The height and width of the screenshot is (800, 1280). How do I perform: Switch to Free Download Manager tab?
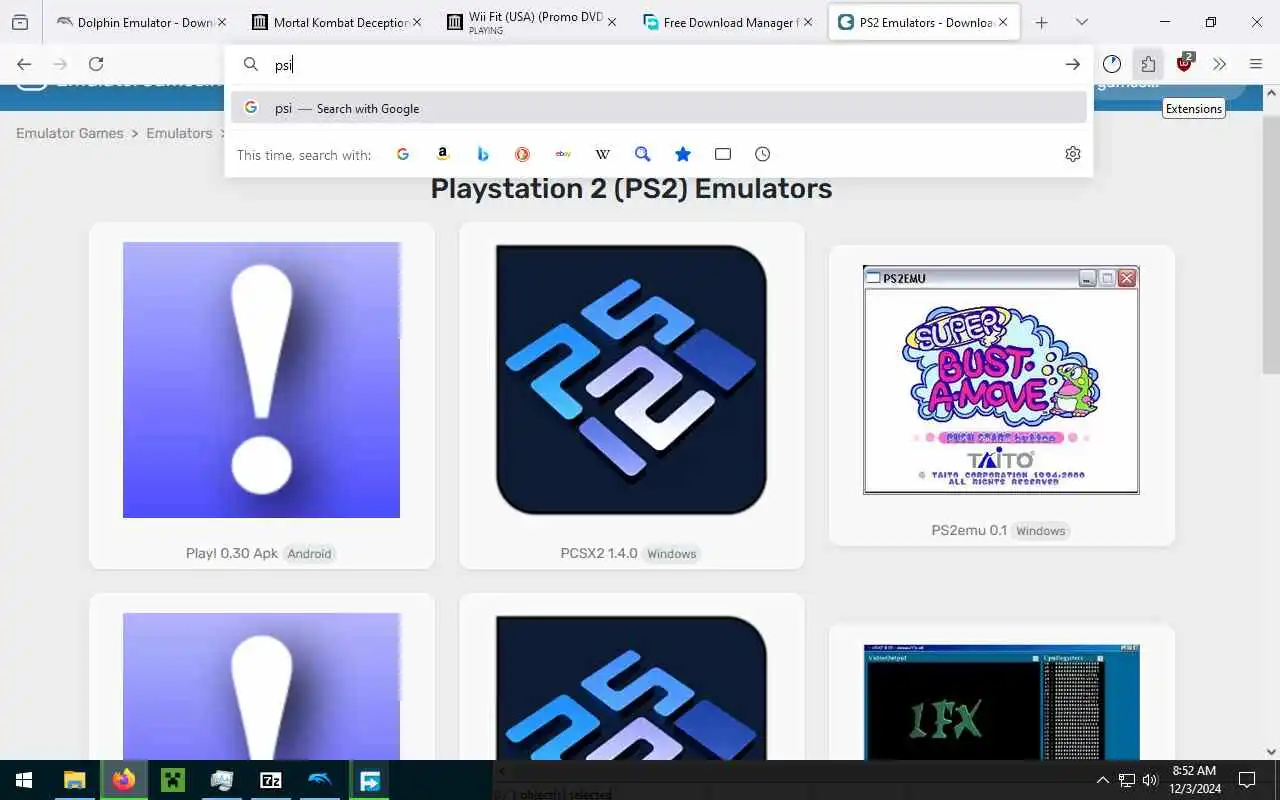click(x=730, y=22)
